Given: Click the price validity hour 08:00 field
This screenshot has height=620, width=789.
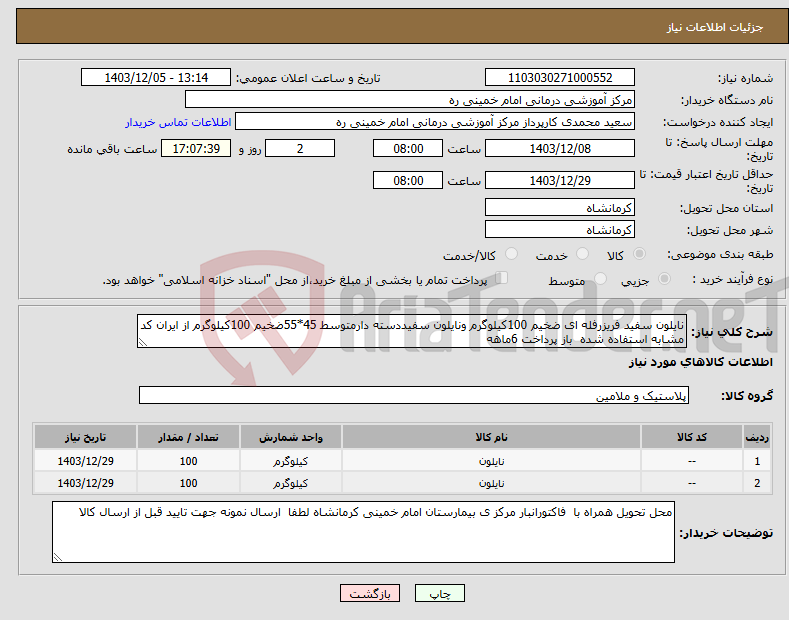Looking at the screenshot, I should coord(408,180).
